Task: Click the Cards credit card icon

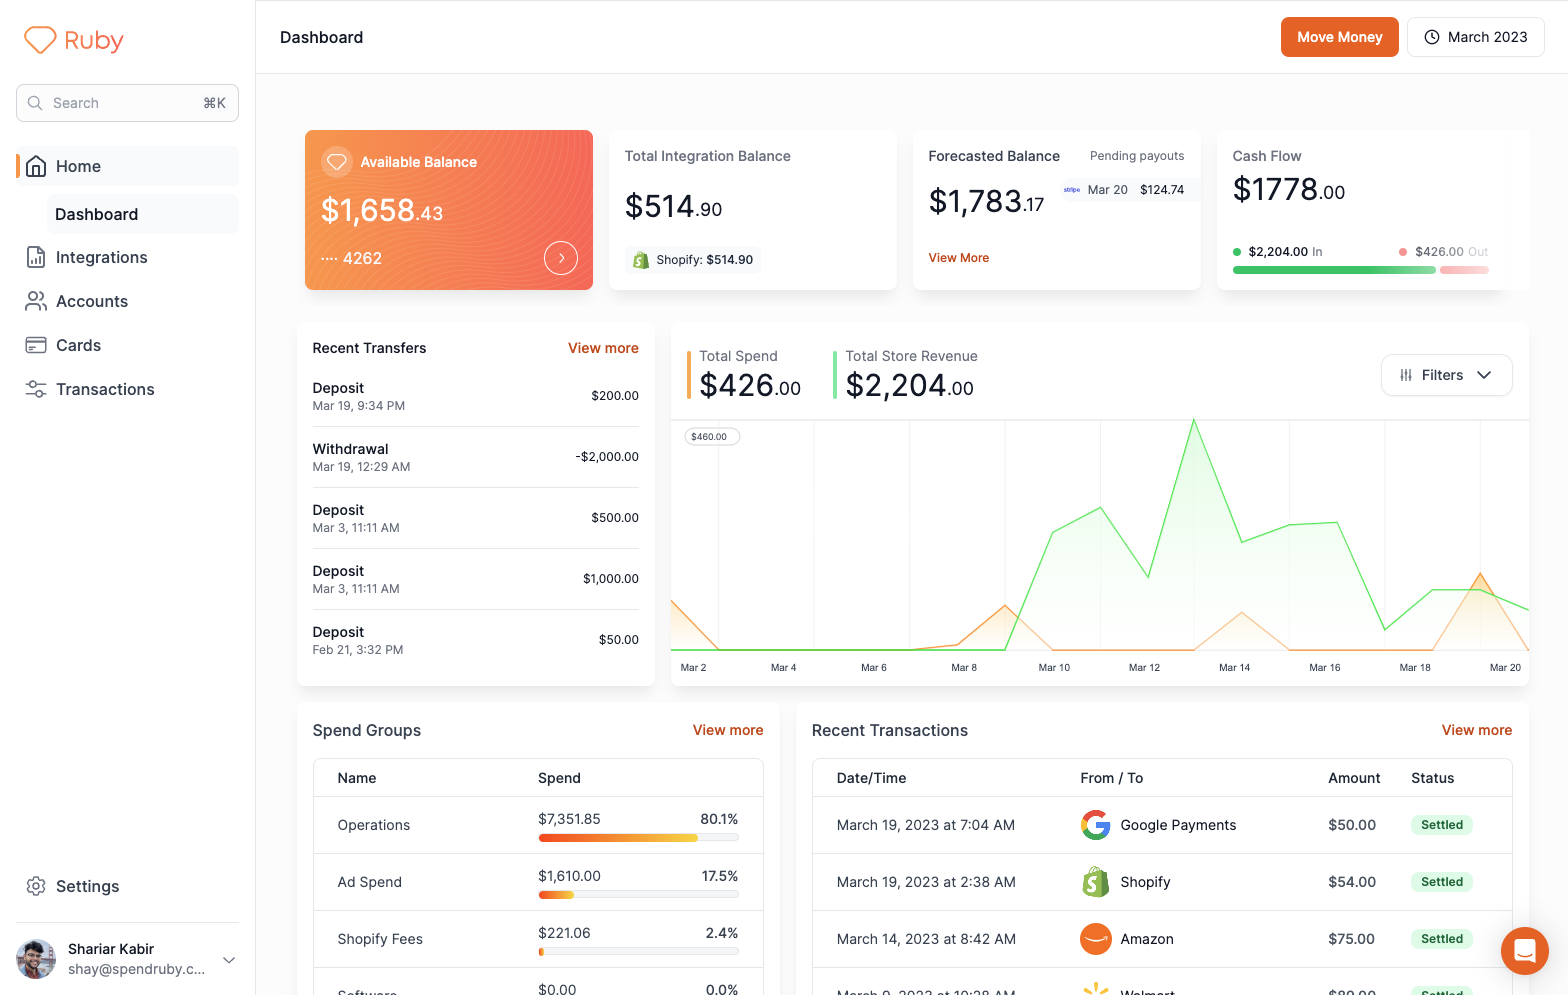Action: (x=36, y=345)
